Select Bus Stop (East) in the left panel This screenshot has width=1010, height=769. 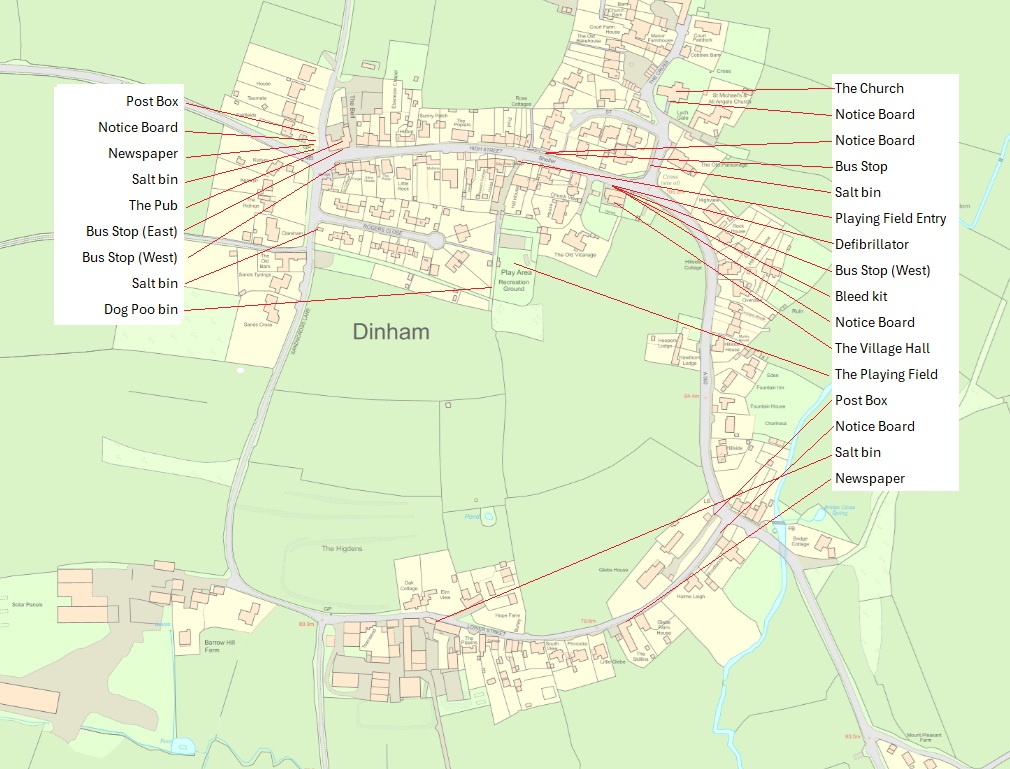(x=133, y=231)
